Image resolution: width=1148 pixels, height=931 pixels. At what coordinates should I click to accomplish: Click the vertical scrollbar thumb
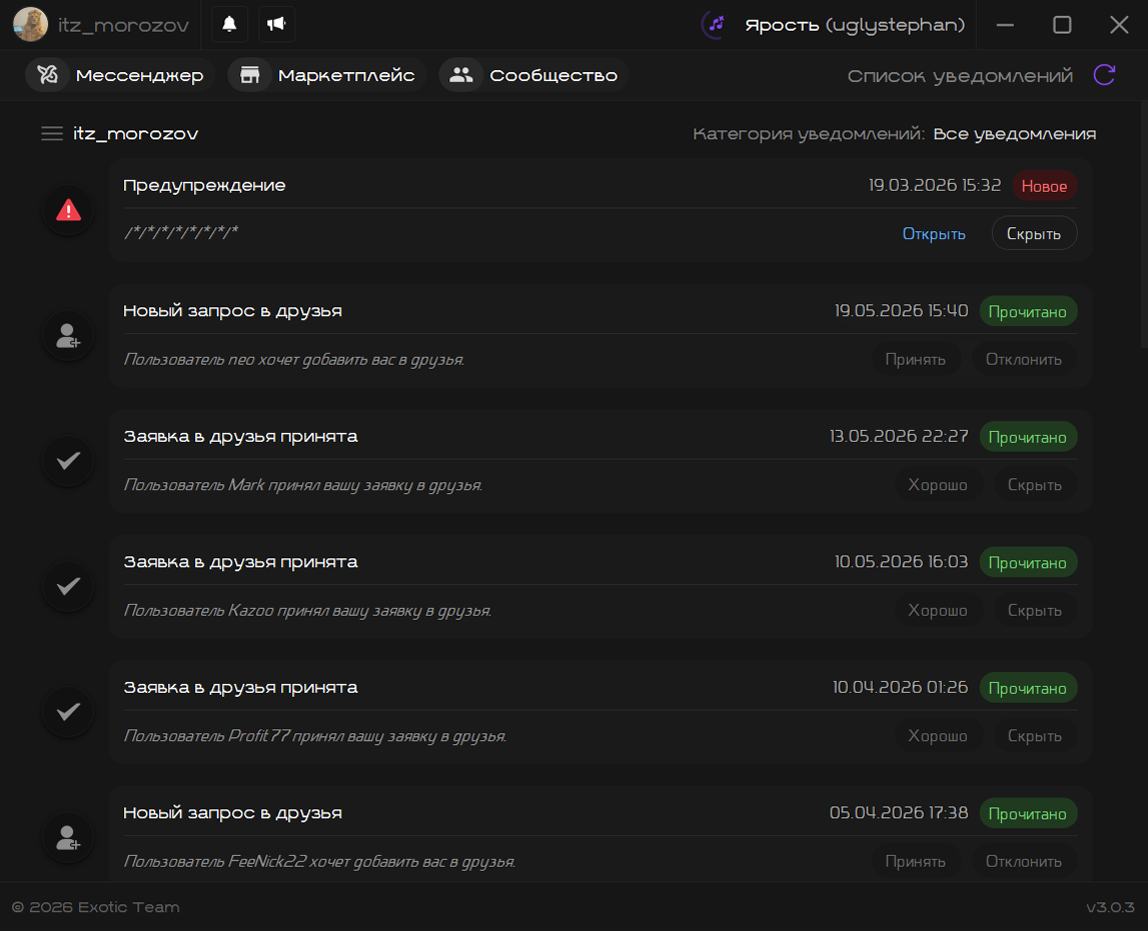pyautogui.click(x=1144, y=224)
